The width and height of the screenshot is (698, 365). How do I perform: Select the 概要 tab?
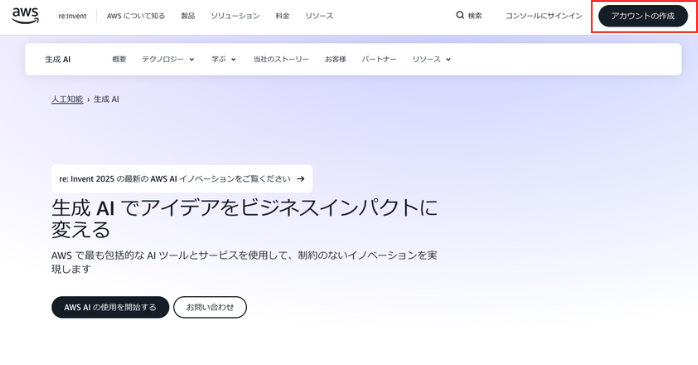pos(119,59)
